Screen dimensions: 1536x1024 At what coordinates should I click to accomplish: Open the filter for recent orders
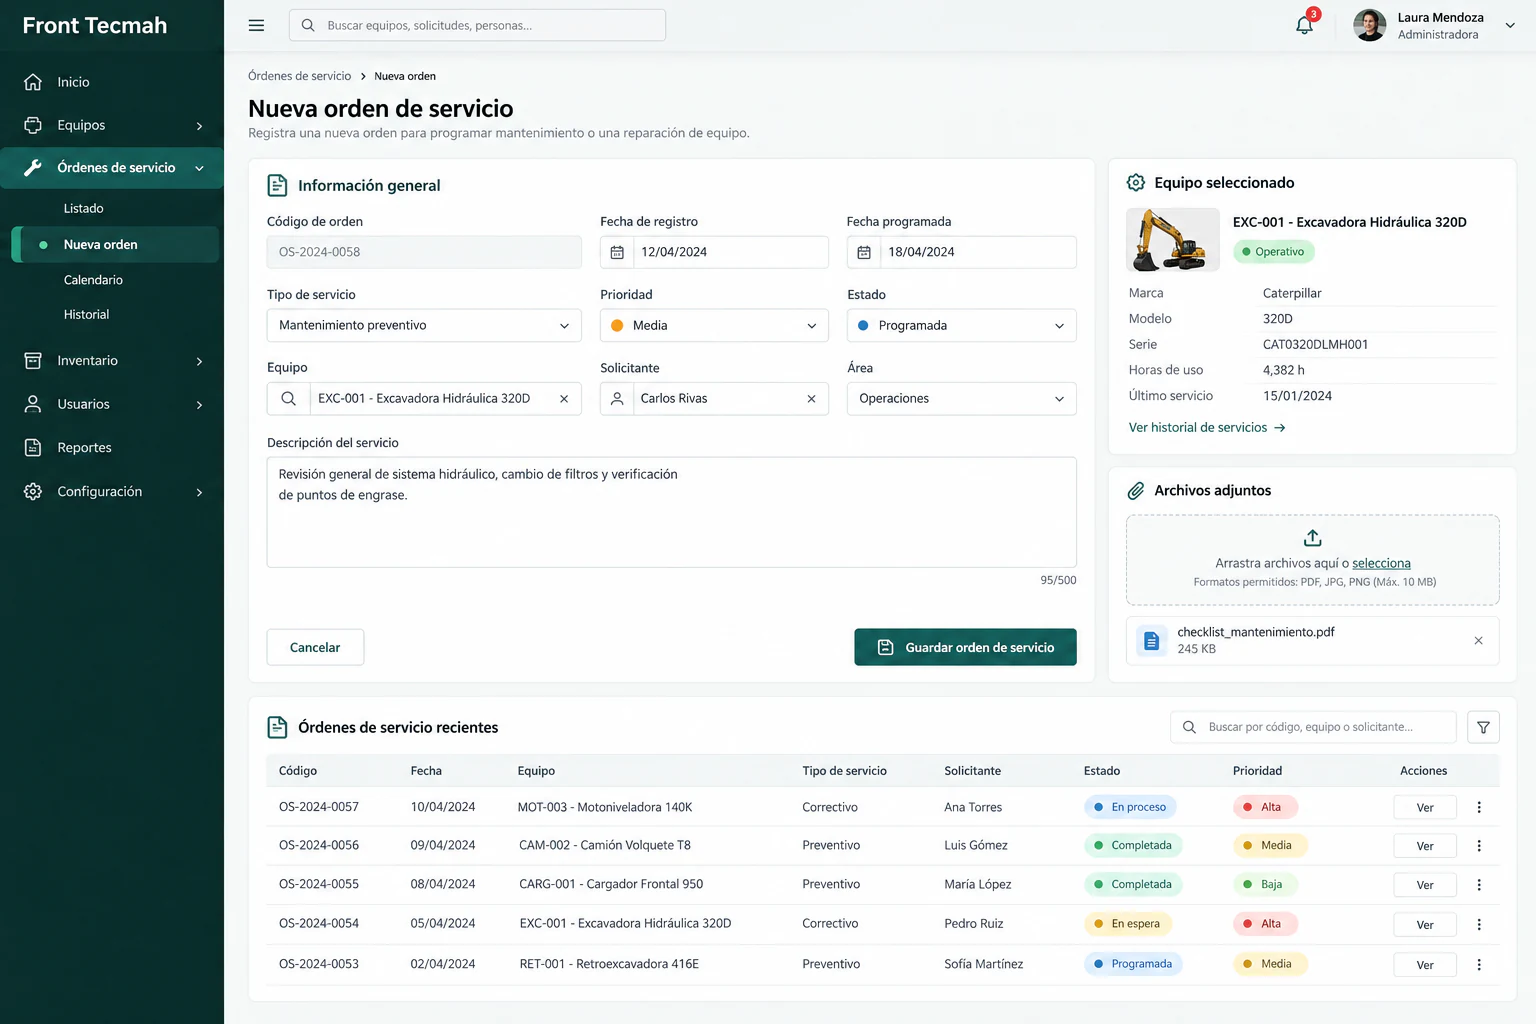tap(1483, 727)
